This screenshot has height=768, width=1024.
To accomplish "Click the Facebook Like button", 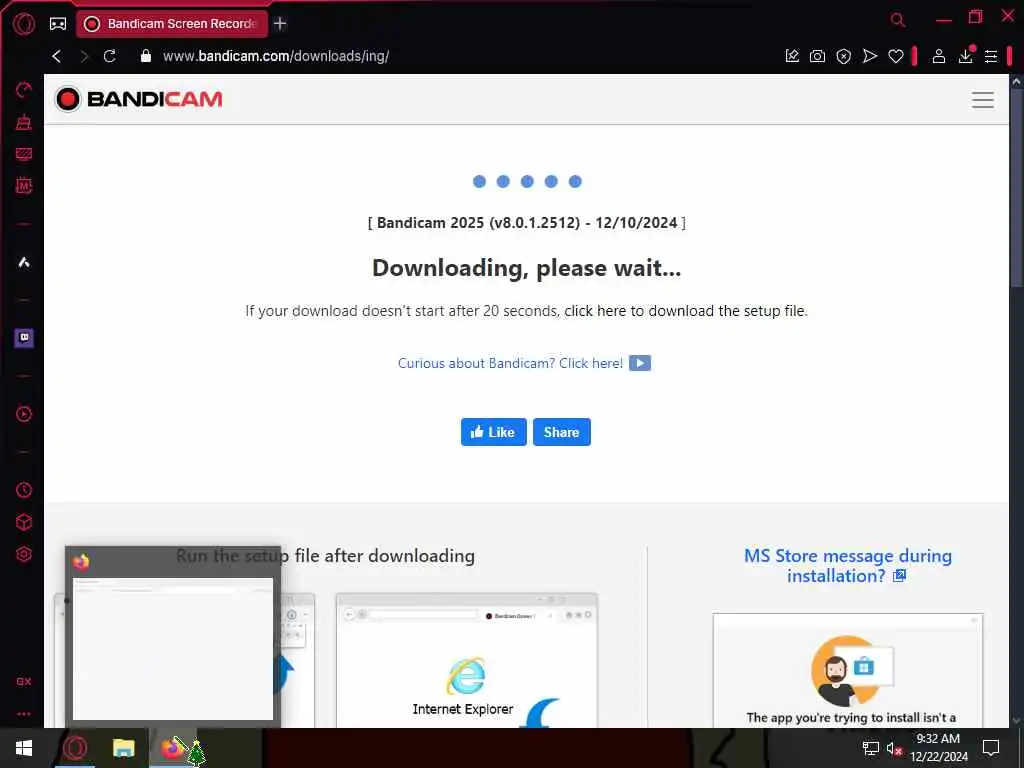I will 494,432.
